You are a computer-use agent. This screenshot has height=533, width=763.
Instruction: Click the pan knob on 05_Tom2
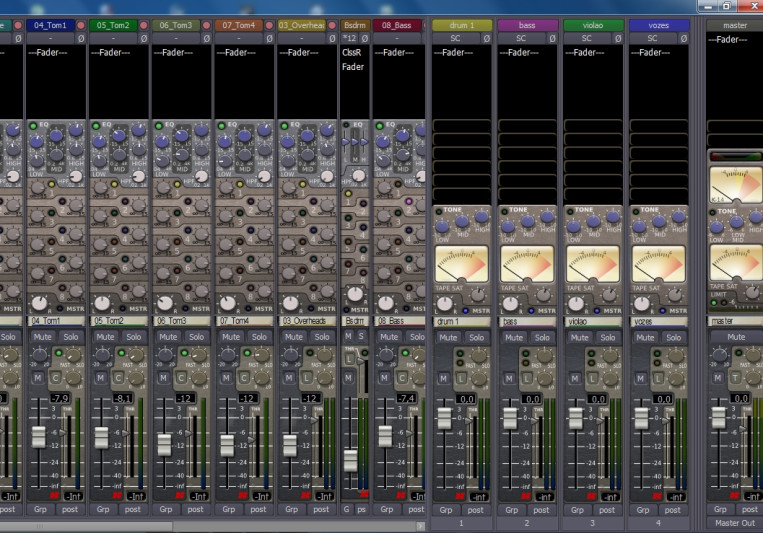[102, 303]
